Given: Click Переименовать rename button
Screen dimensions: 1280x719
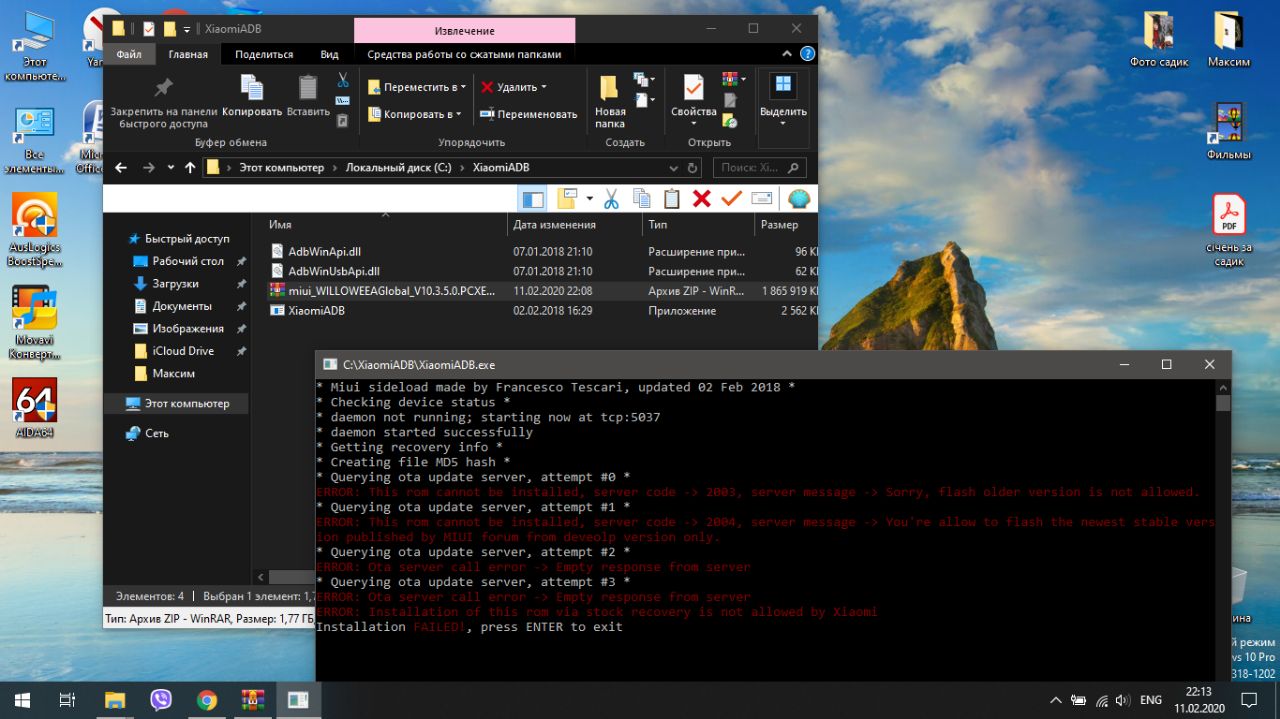Looking at the screenshot, I should click(x=529, y=114).
